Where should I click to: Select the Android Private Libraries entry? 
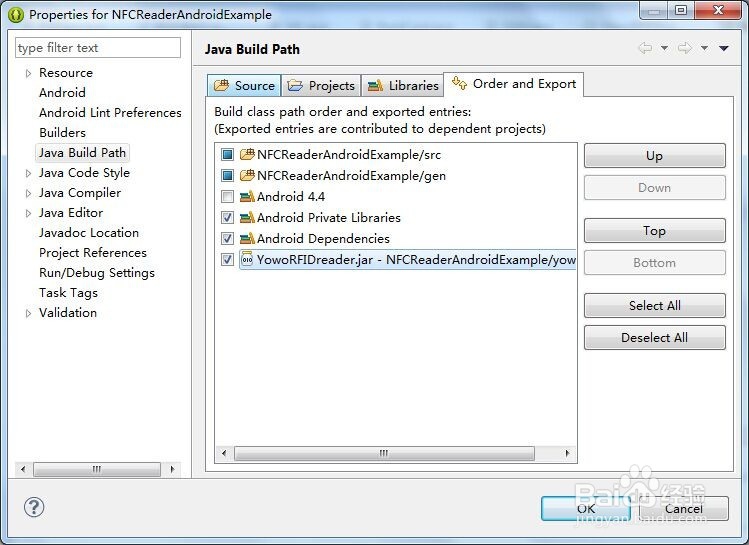point(329,217)
